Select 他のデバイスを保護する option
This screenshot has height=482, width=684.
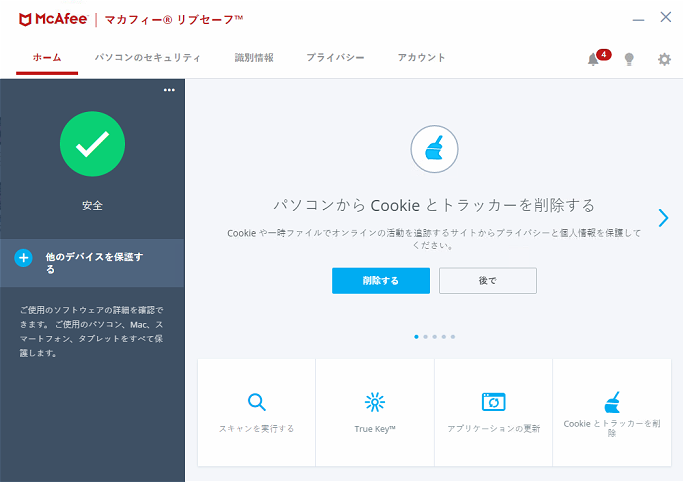tap(92, 263)
